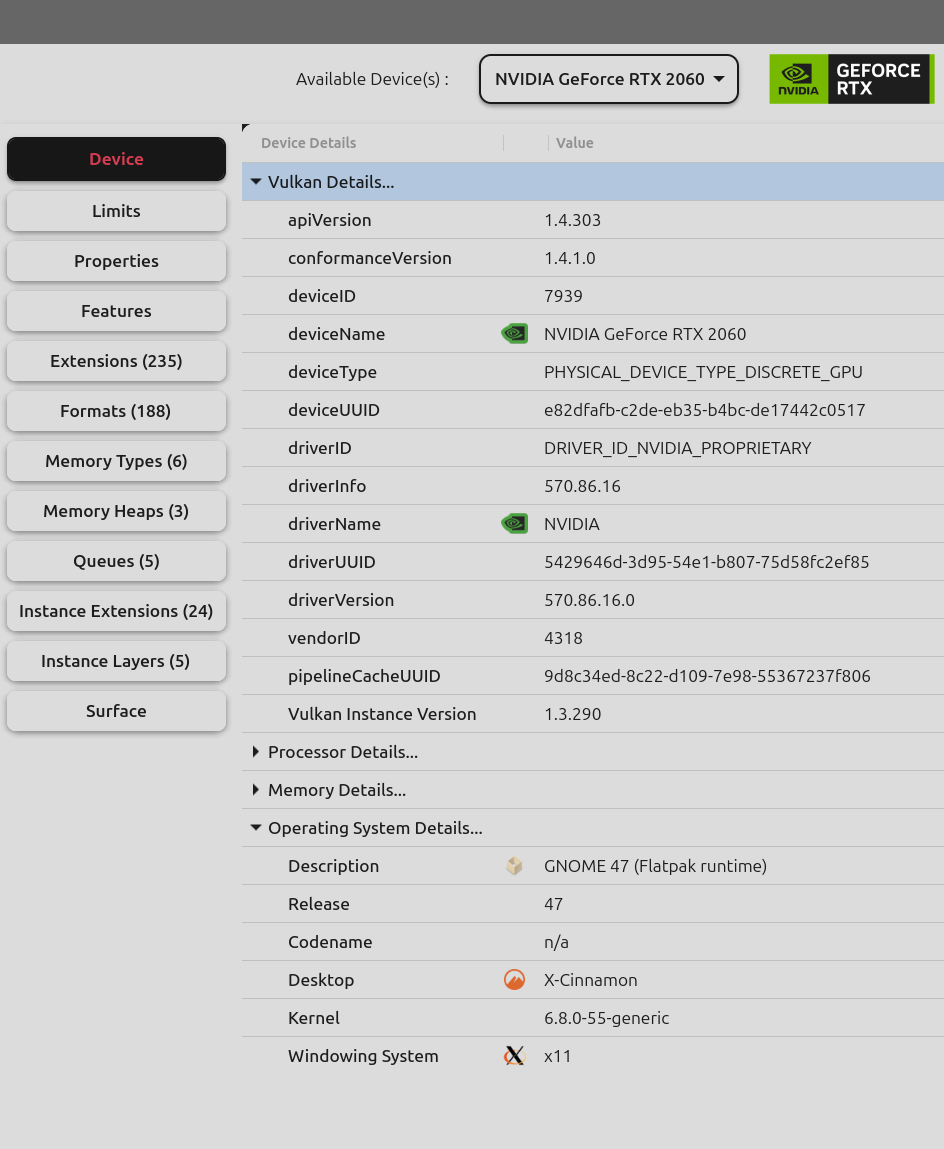Click the NVIDIA icon in driverName row
The width and height of the screenshot is (944, 1149).
pos(515,524)
